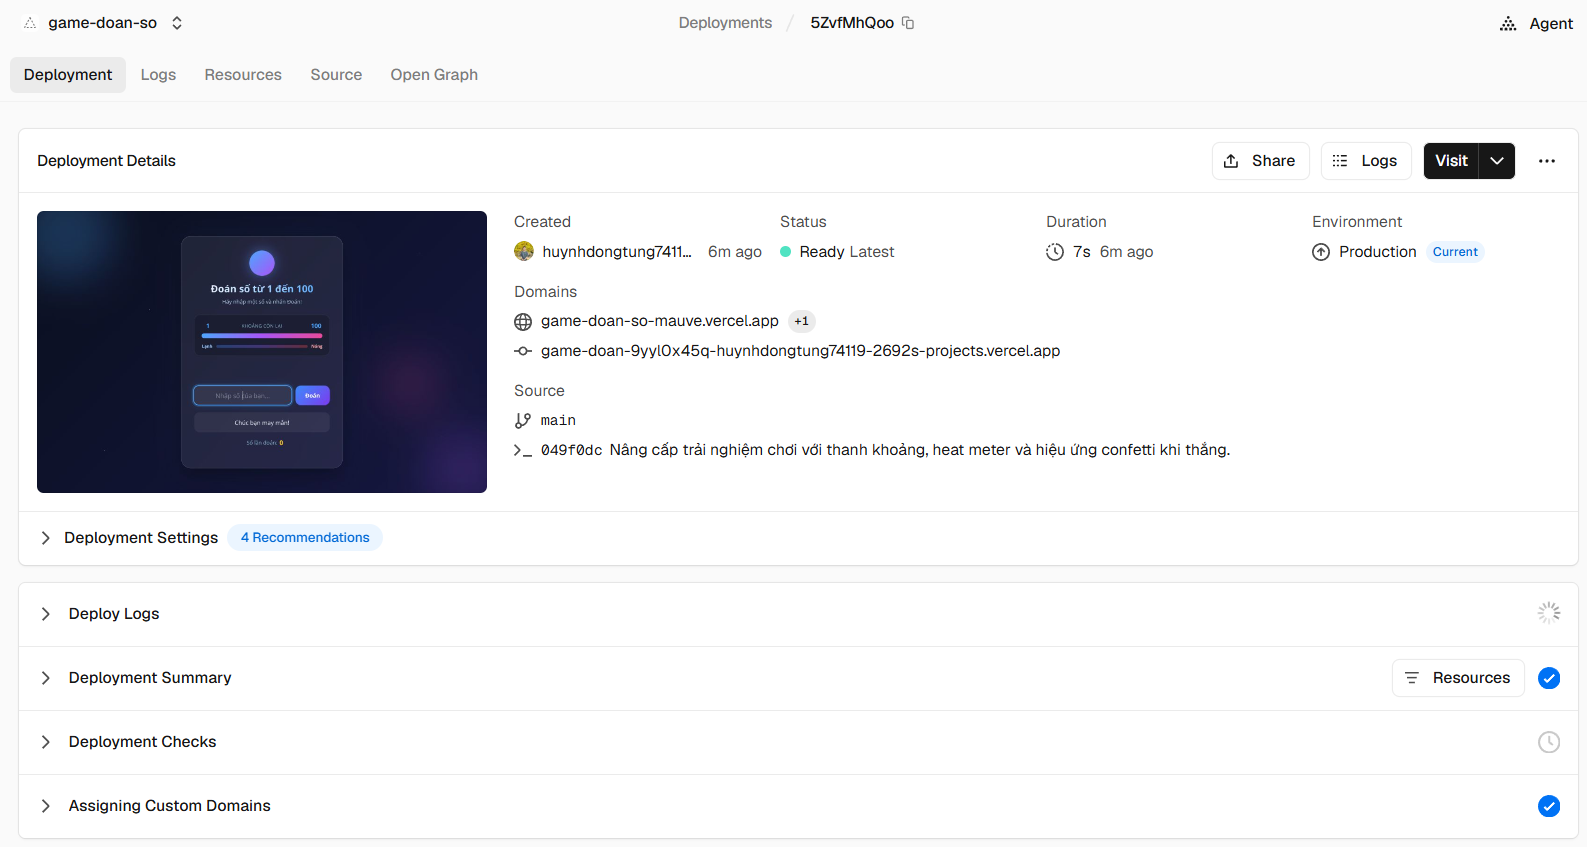The image size is (1587, 847).
Task: Open the three-dot more options menu
Action: point(1547,161)
